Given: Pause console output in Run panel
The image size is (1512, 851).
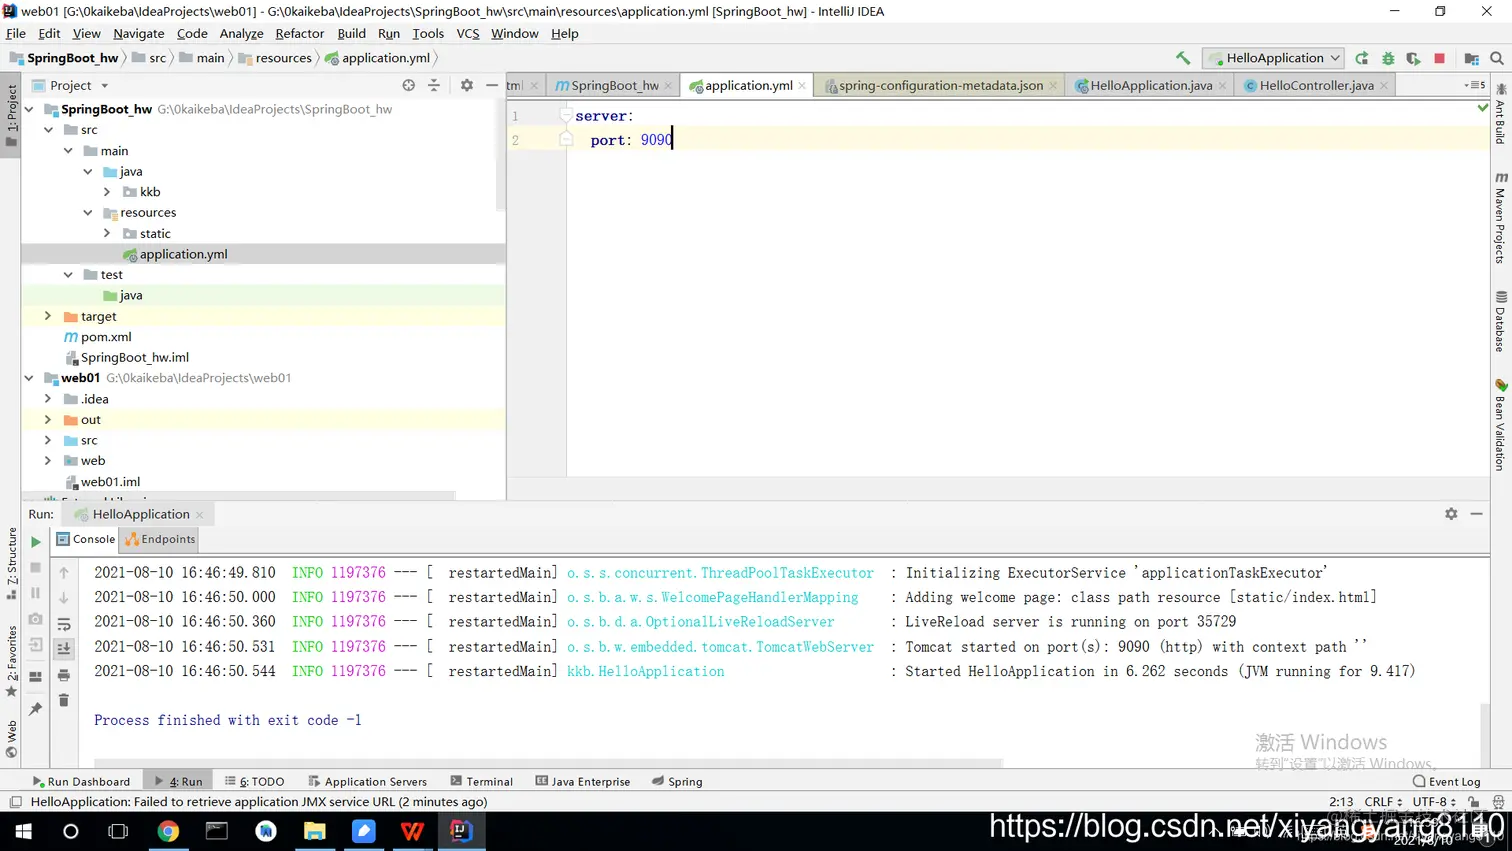Looking at the screenshot, I should (x=35, y=593).
